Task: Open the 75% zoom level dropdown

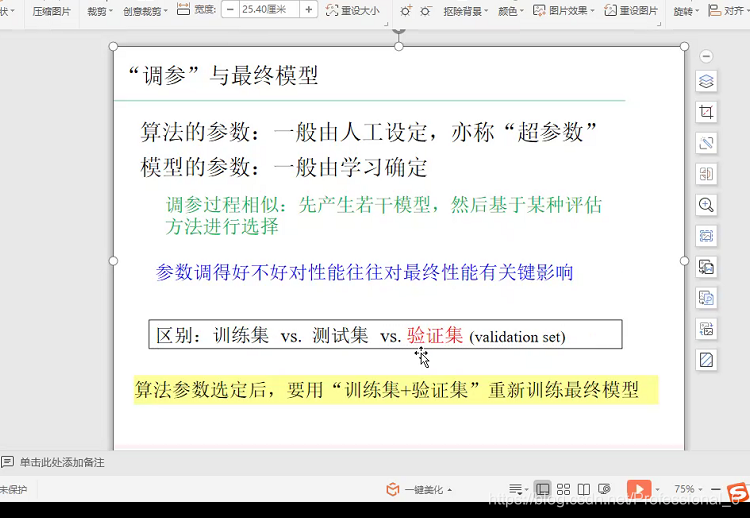Action: tap(688, 489)
